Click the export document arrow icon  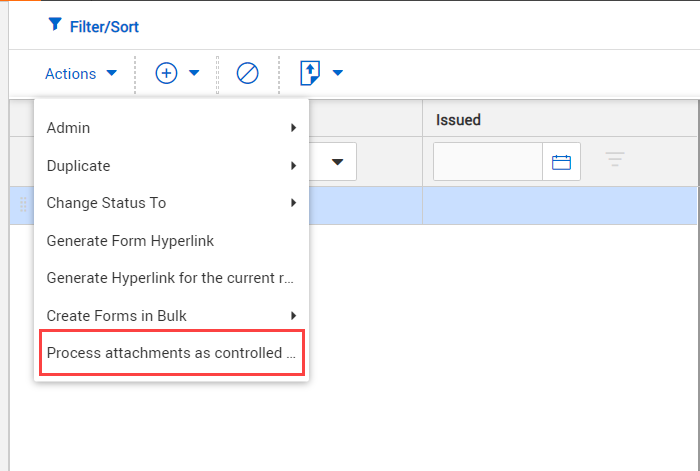tap(310, 73)
